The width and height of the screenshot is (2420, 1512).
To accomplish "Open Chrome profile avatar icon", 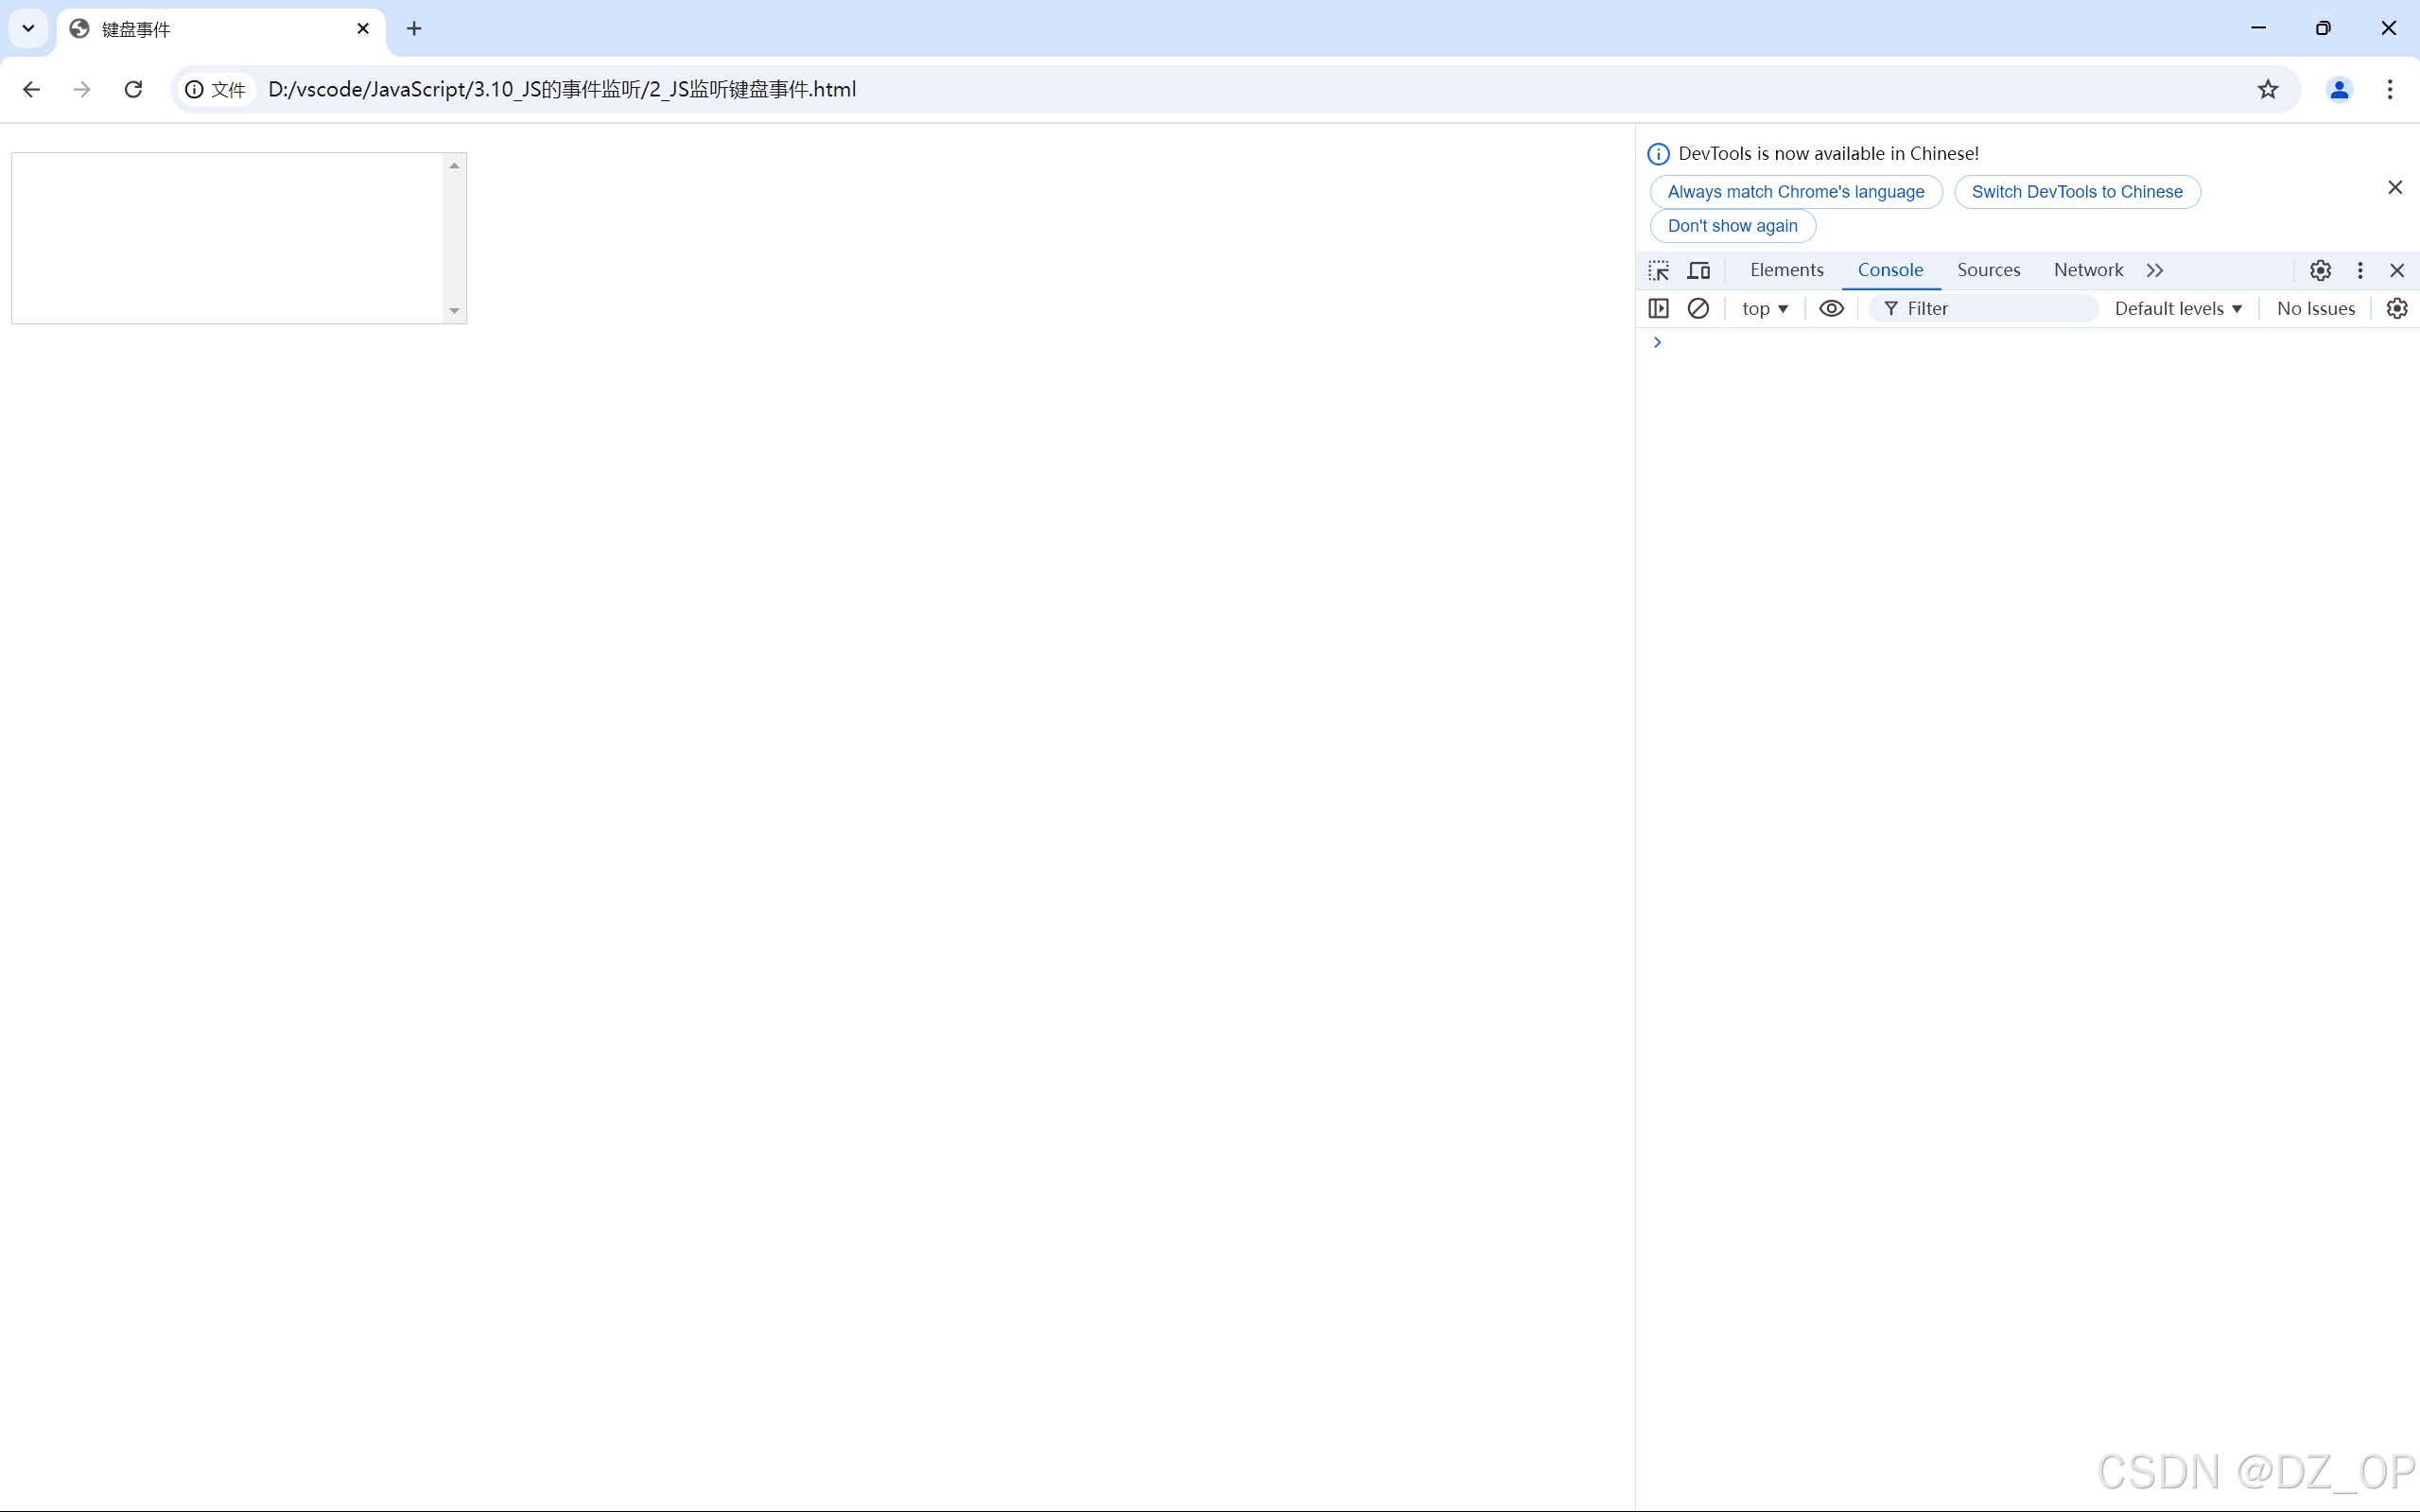I will click(2338, 89).
